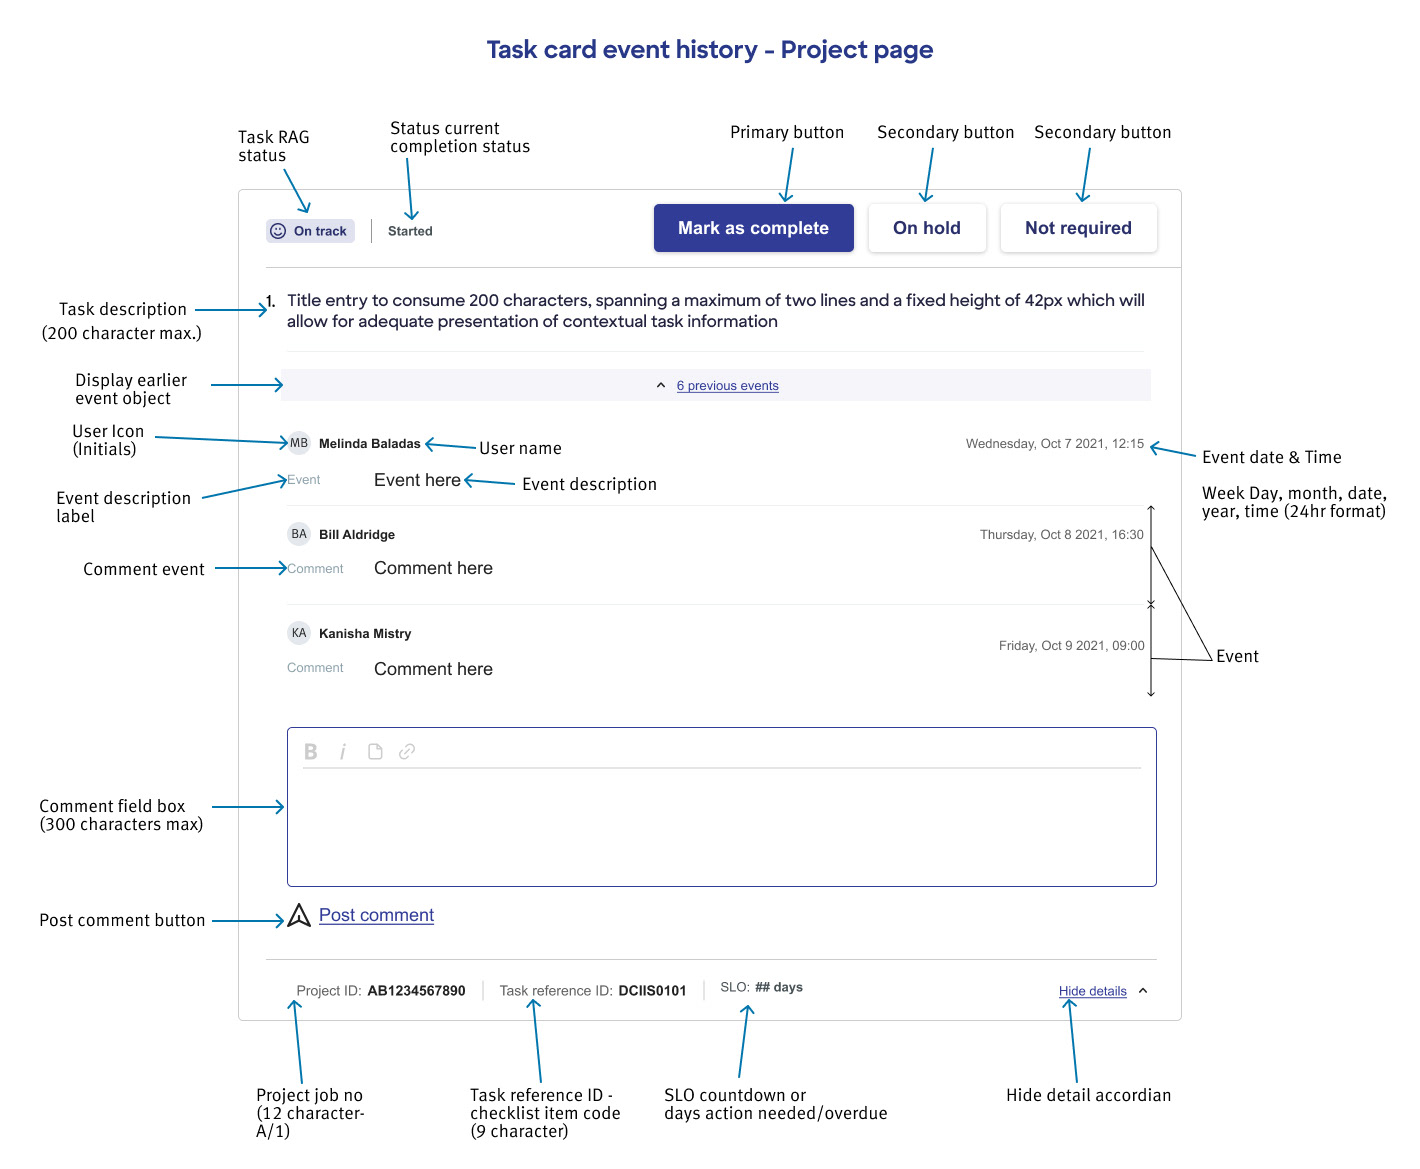
Task: Click the MB user initials avatar
Action: pyautogui.click(x=299, y=443)
